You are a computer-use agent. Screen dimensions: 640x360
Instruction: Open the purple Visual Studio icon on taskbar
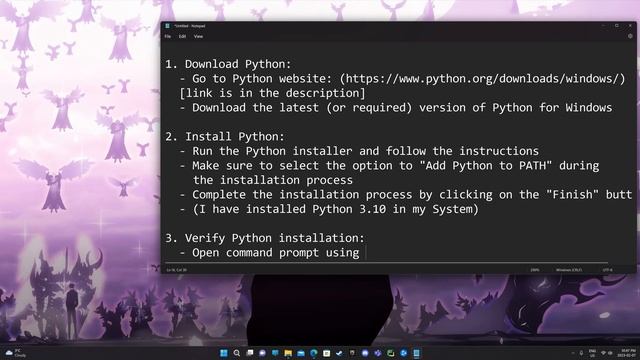pos(378,353)
